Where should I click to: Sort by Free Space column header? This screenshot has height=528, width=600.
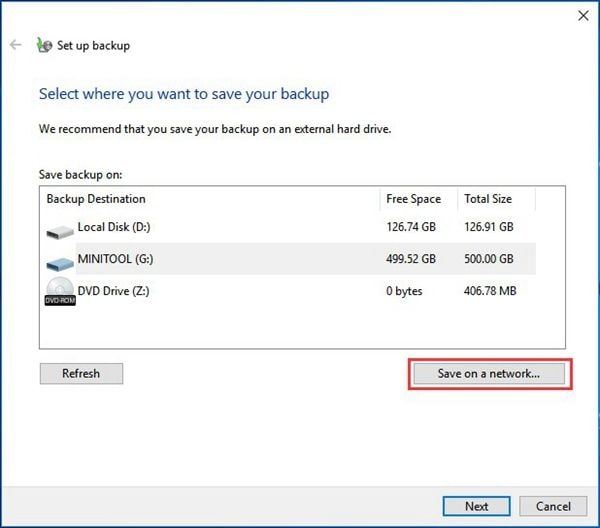pos(412,199)
